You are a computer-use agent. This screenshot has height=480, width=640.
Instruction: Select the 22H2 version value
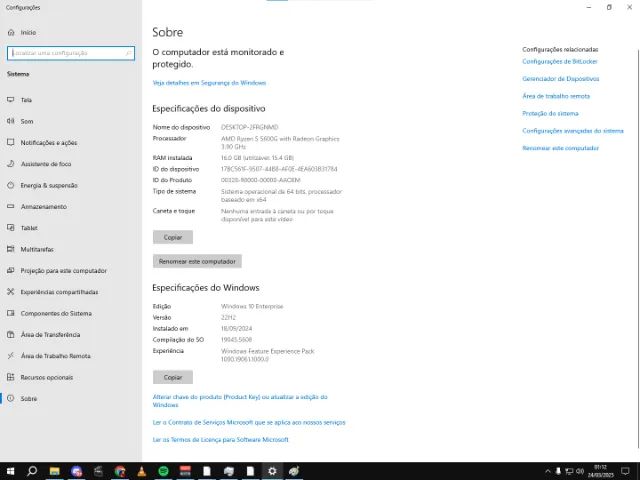click(x=228, y=317)
